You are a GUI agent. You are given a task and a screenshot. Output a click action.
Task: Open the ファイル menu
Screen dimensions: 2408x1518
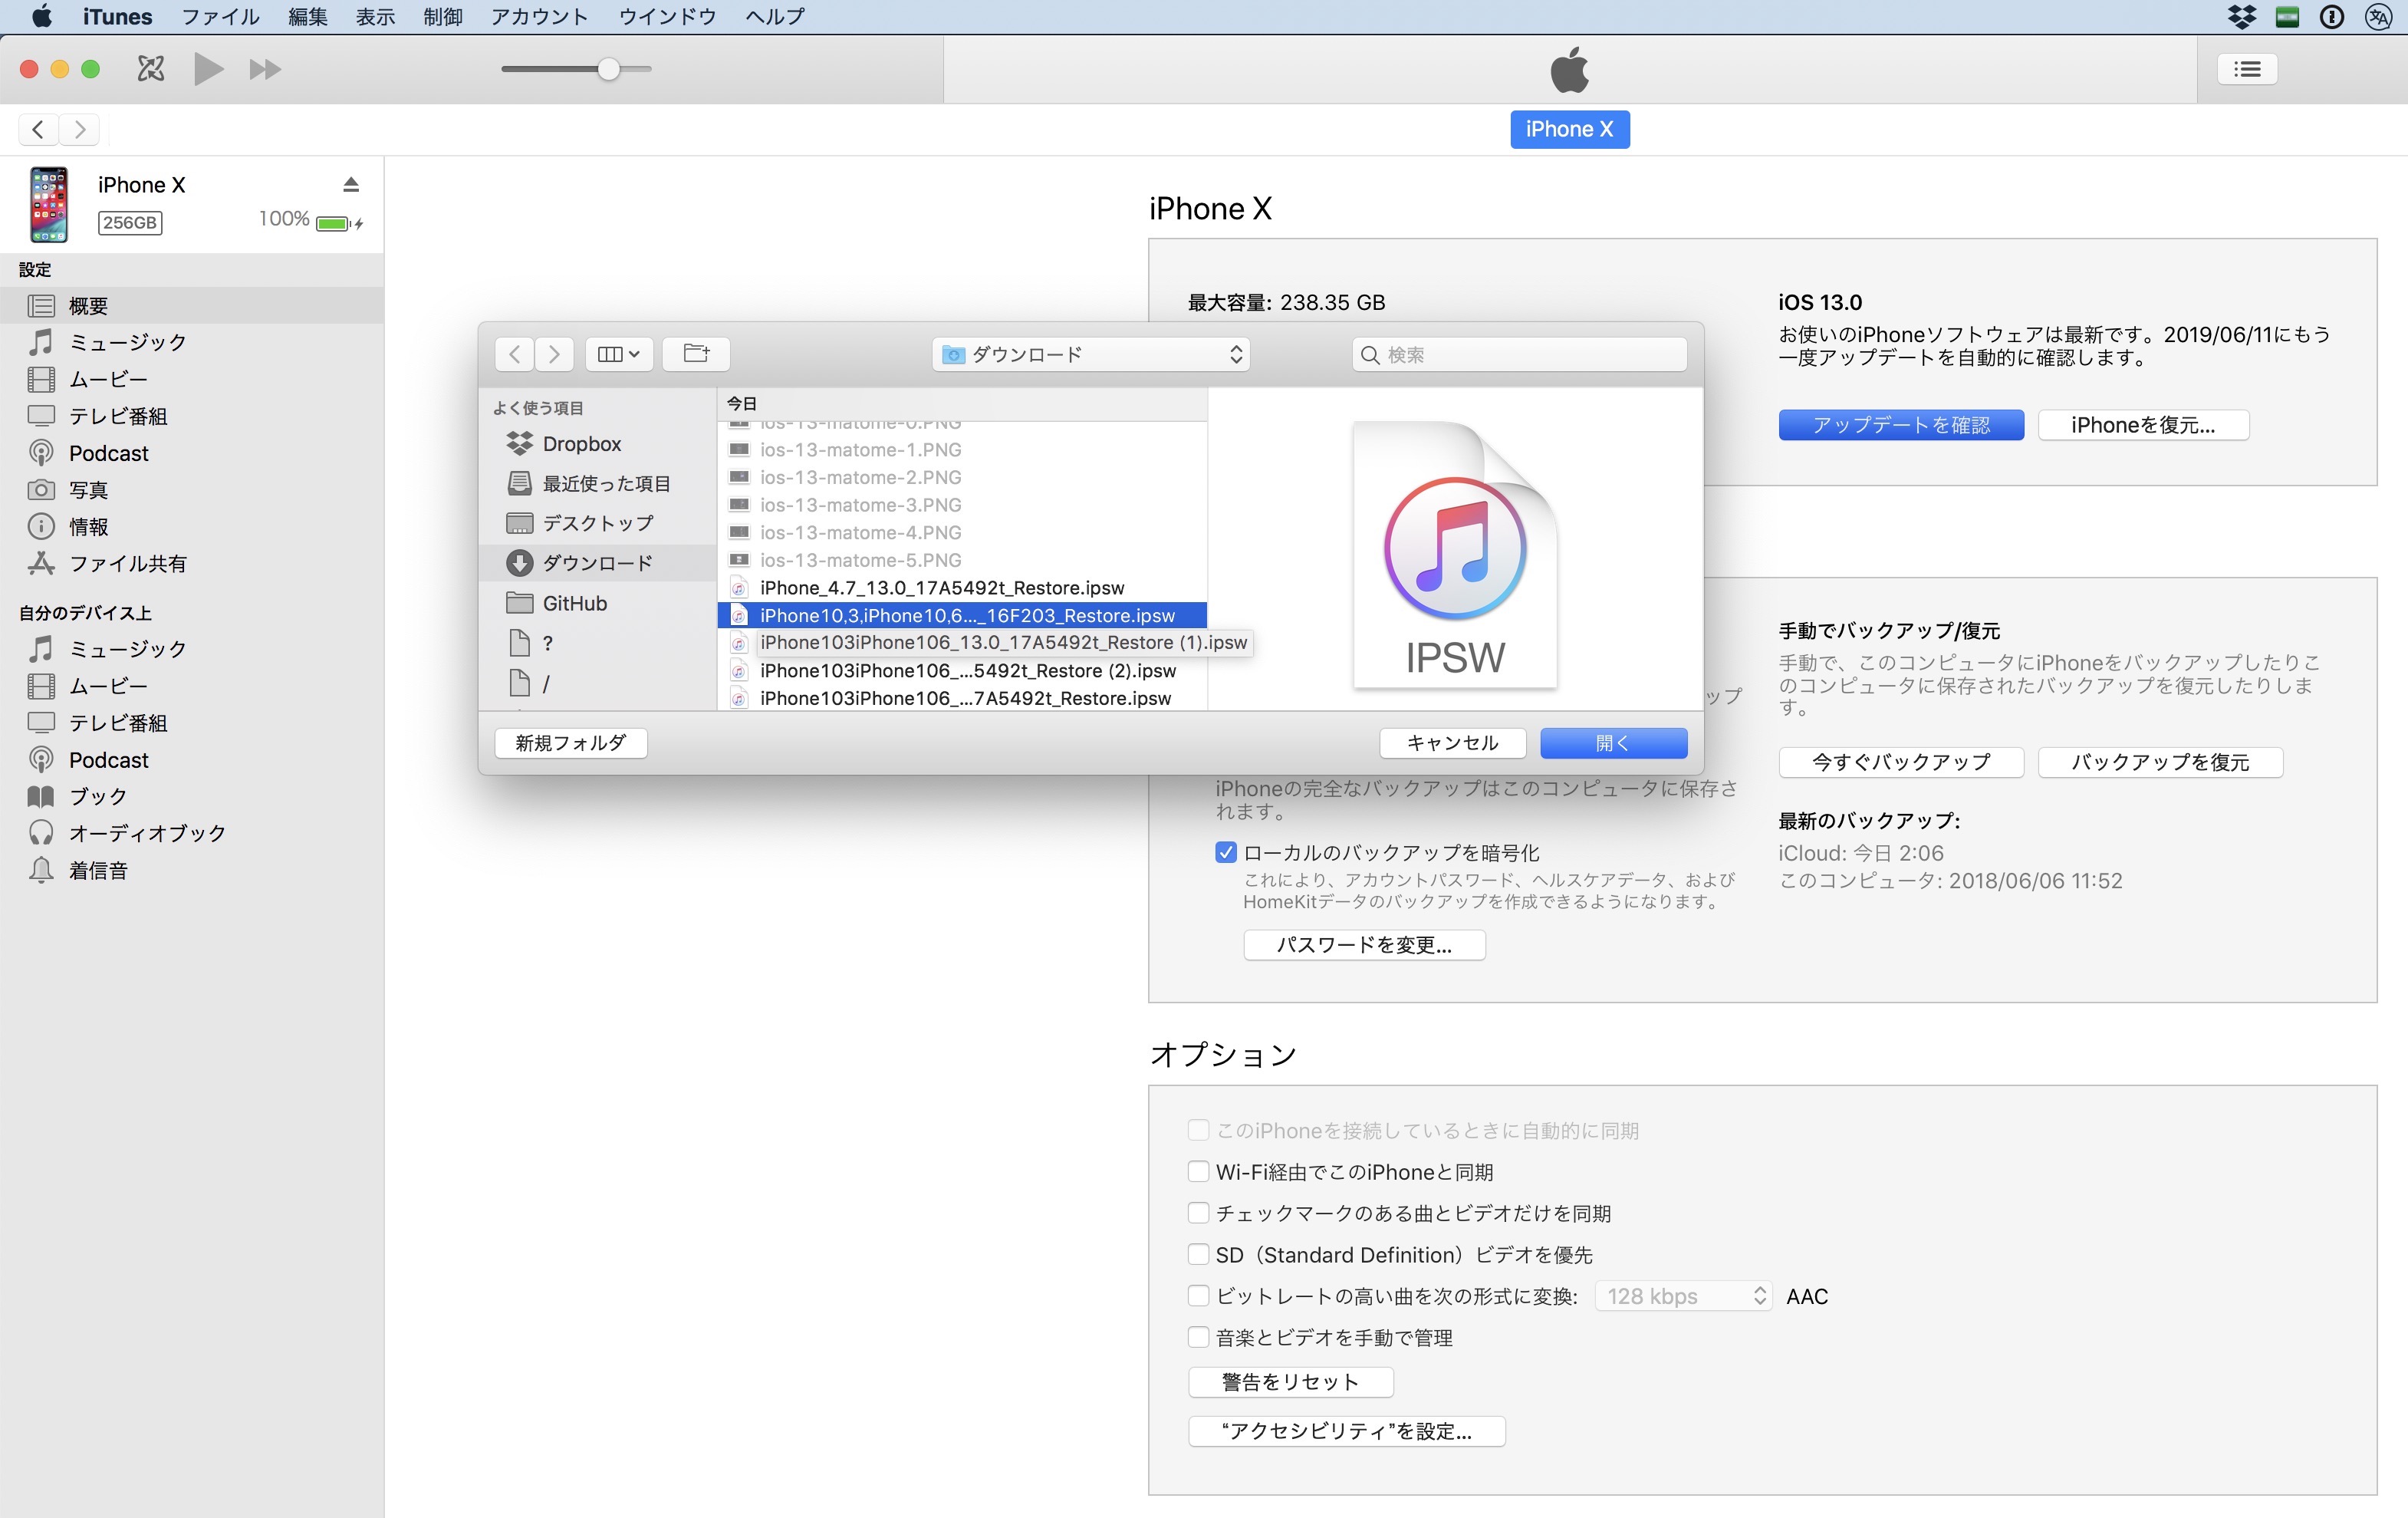coord(220,17)
